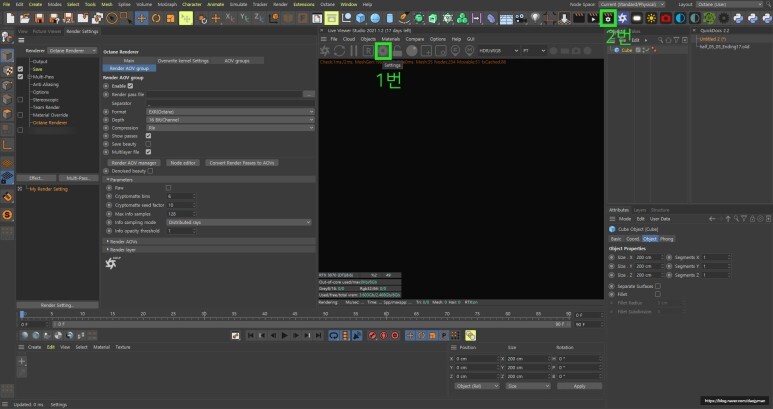Toggle the Multilayer file checkbox

point(148,152)
